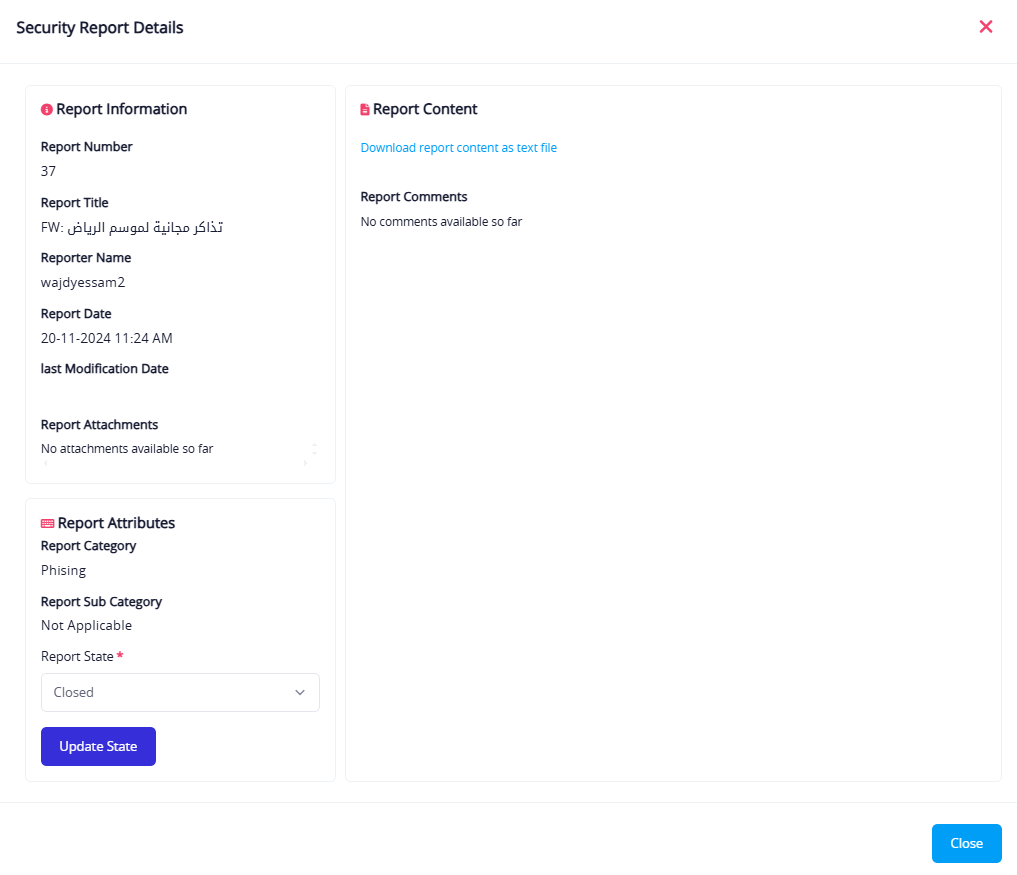Click the attachments scroll up arrow

click(x=314, y=444)
